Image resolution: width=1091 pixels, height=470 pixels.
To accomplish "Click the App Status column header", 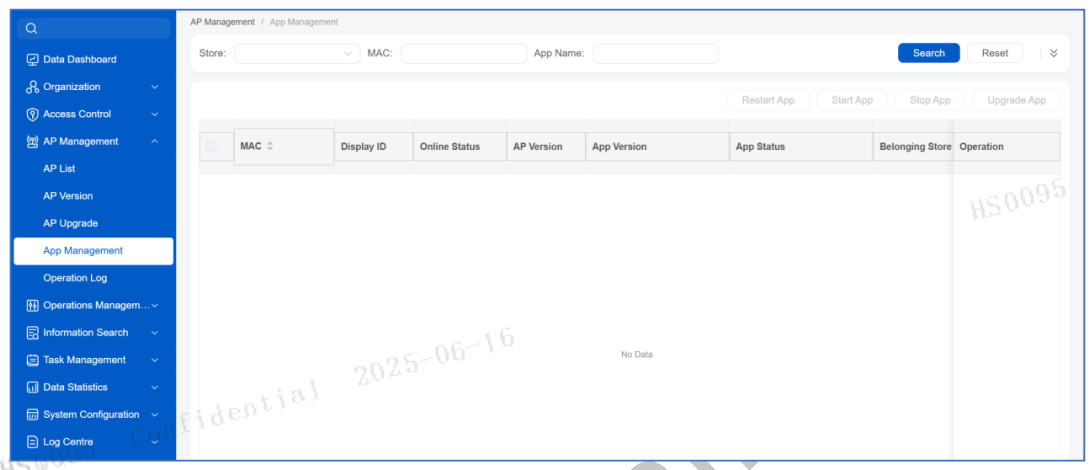I will tap(801, 146).
